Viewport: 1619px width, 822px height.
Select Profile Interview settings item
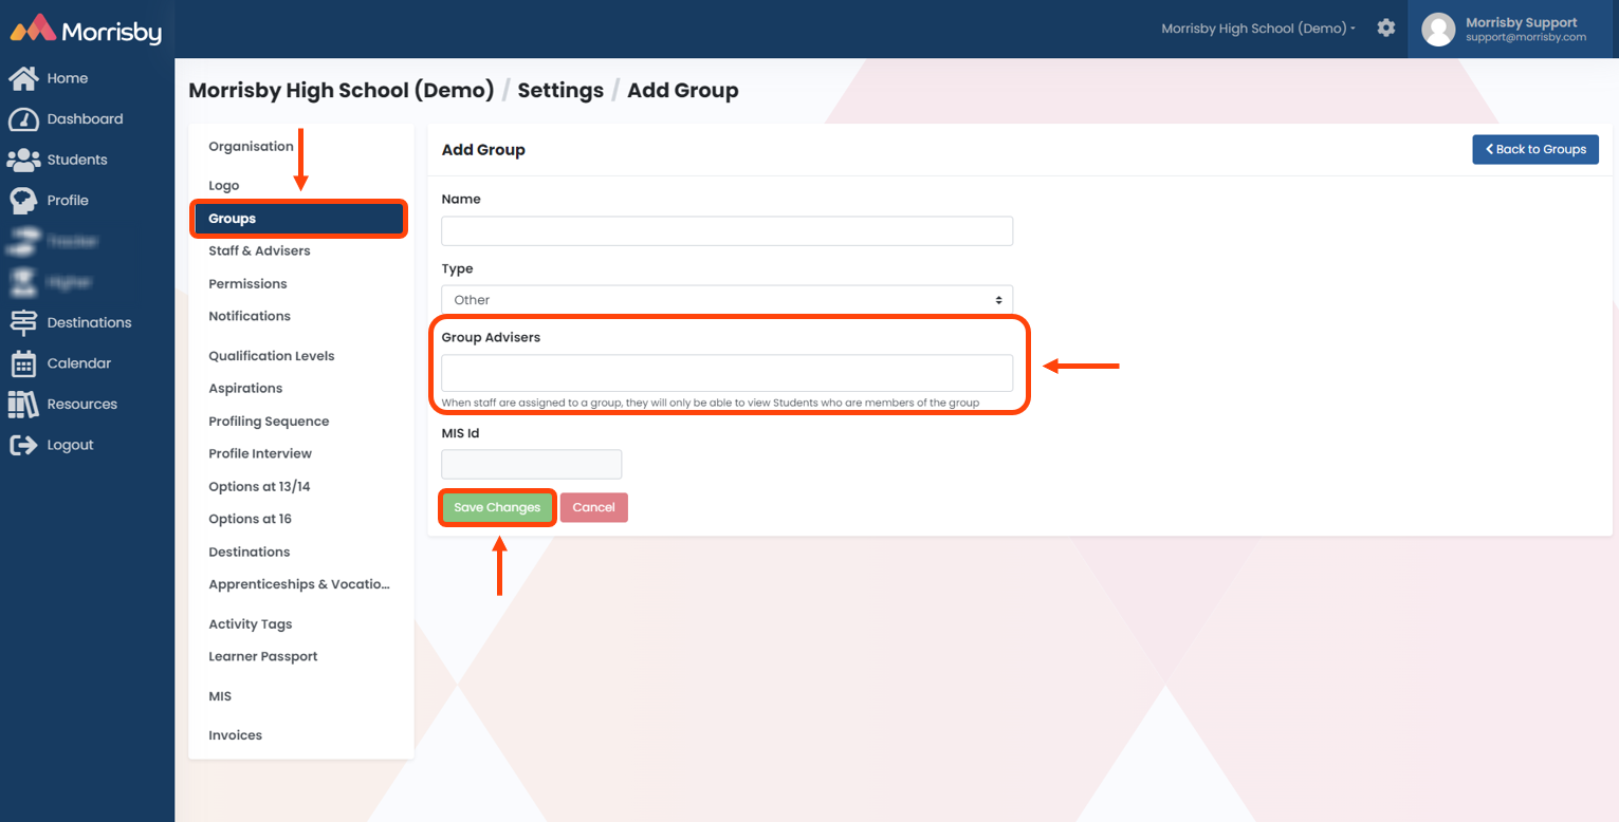tap(260, 454)
